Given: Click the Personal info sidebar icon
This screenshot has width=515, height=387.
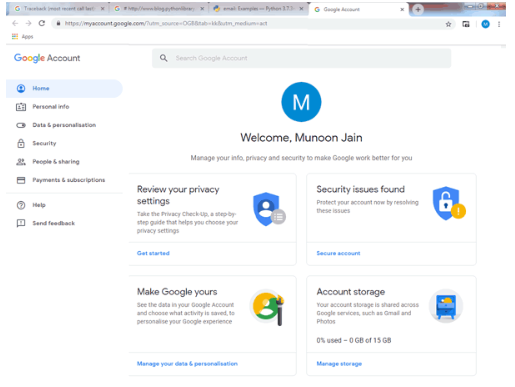Looking at the screenshot, I should tap(21, 107).
